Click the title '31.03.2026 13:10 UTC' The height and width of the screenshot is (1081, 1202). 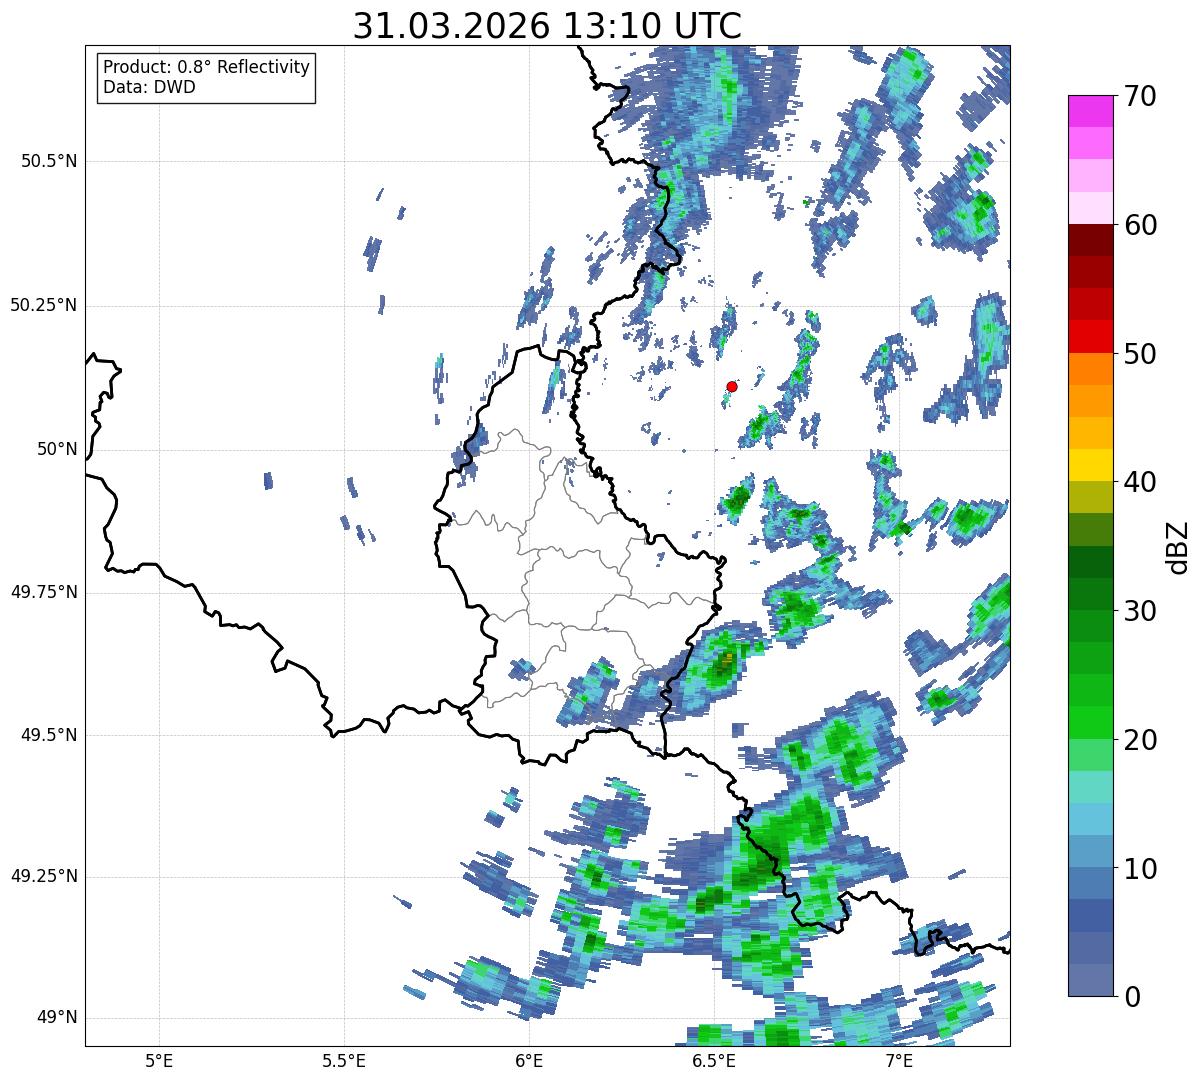[547, 25]
